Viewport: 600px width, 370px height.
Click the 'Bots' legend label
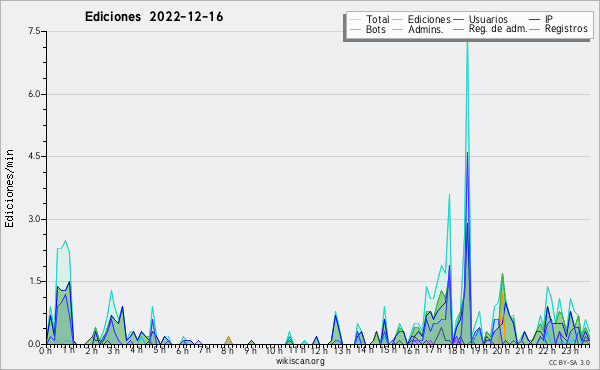(375, 29)
